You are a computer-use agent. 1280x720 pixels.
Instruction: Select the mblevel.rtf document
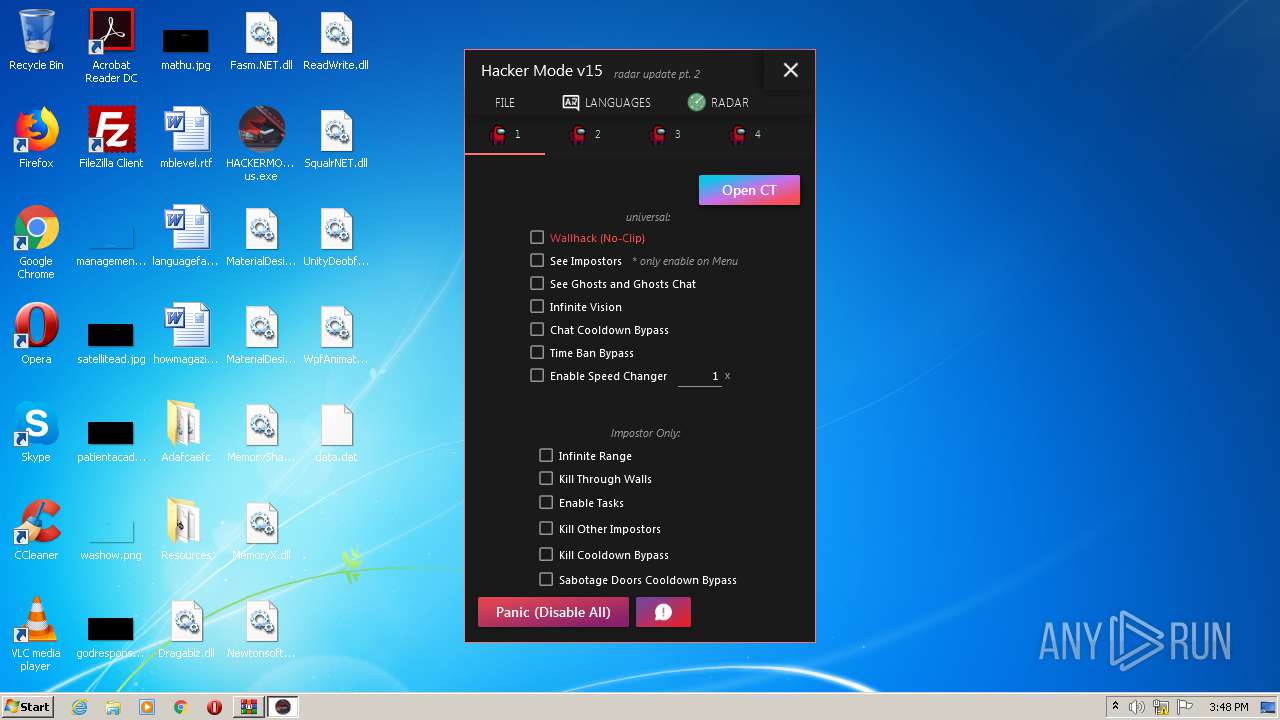(186, 138)
